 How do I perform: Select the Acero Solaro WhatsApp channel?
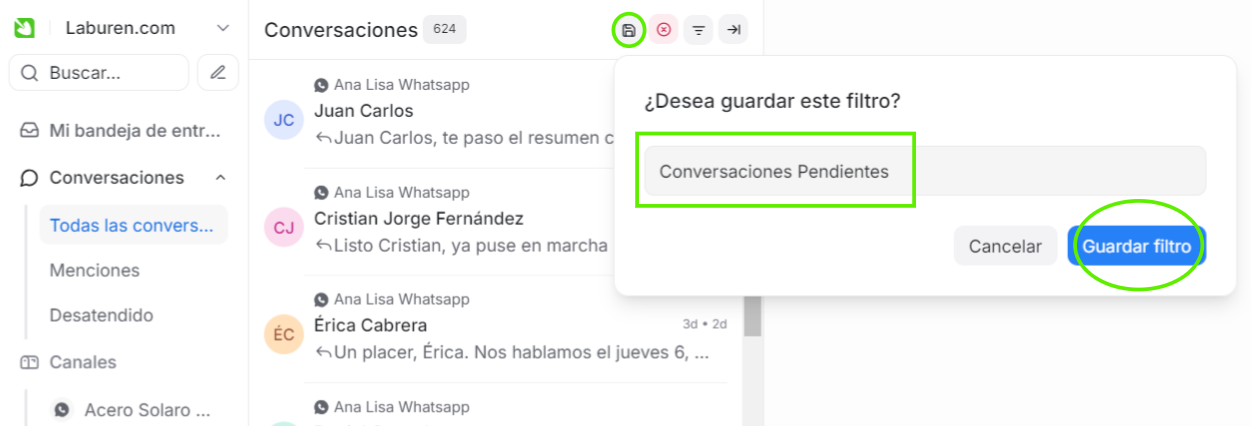click(x=148, y=410)
